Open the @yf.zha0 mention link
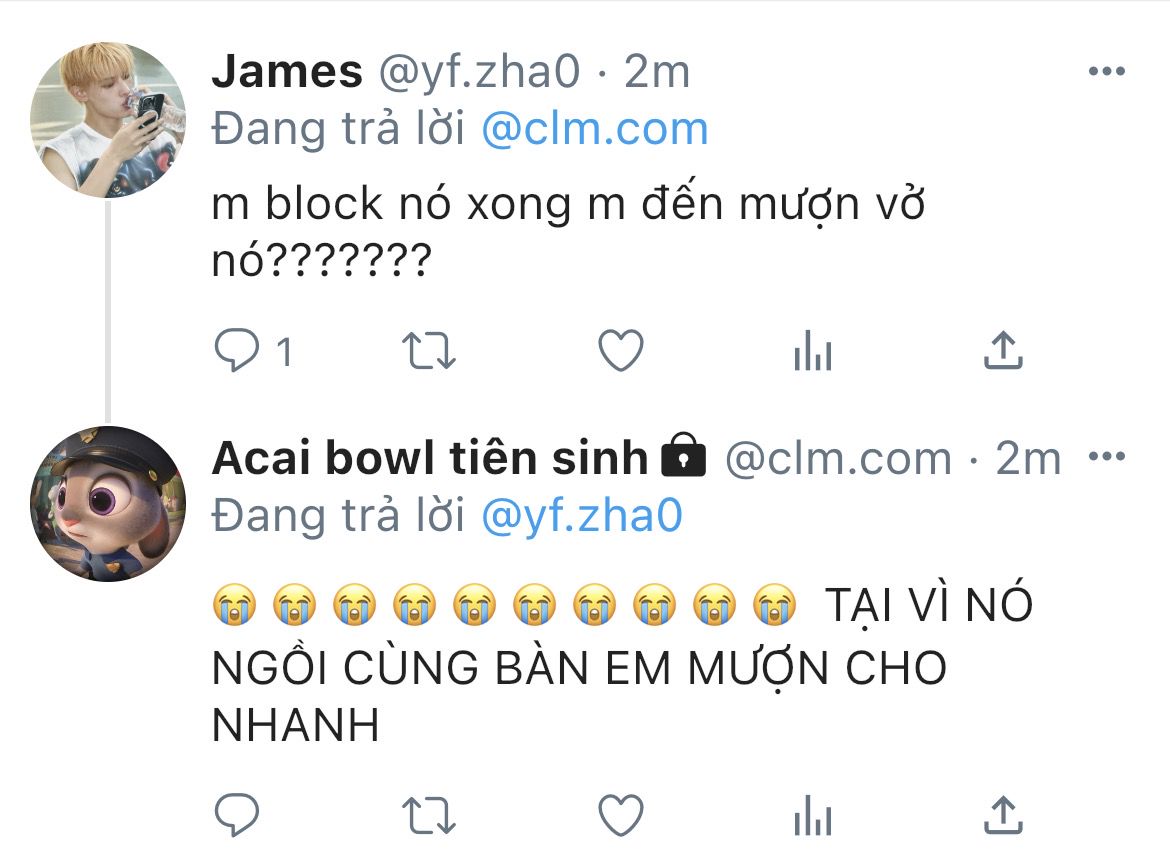Screen dimensions: 1170x855 coord(582,516)
